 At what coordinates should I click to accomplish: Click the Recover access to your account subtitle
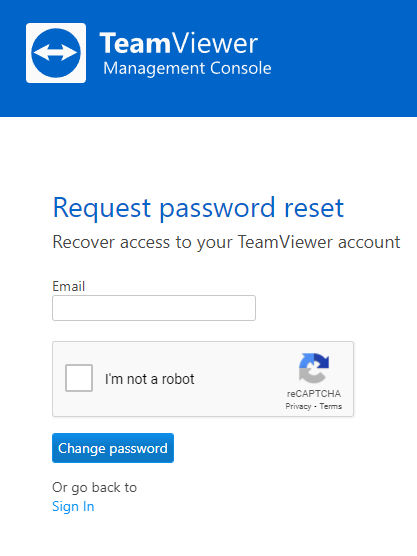tap(226, 243)
